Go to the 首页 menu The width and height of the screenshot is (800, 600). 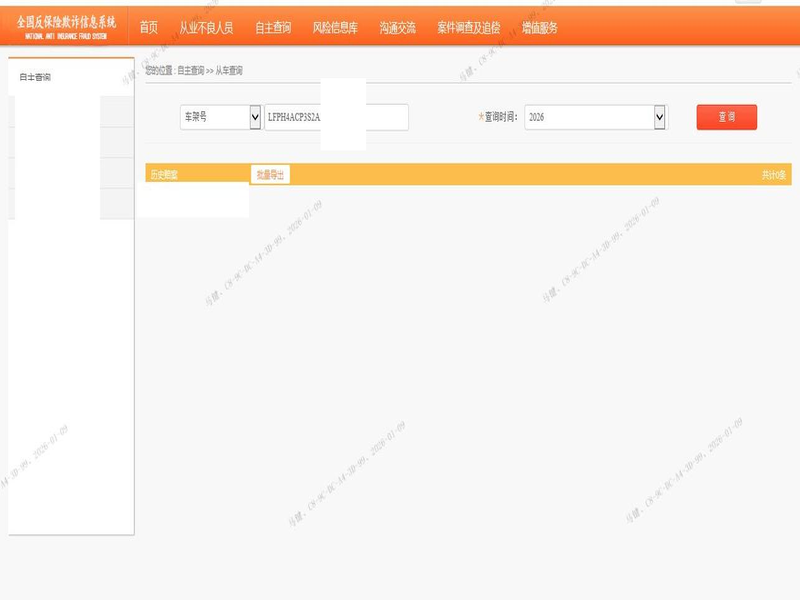(x=148, y=27)
